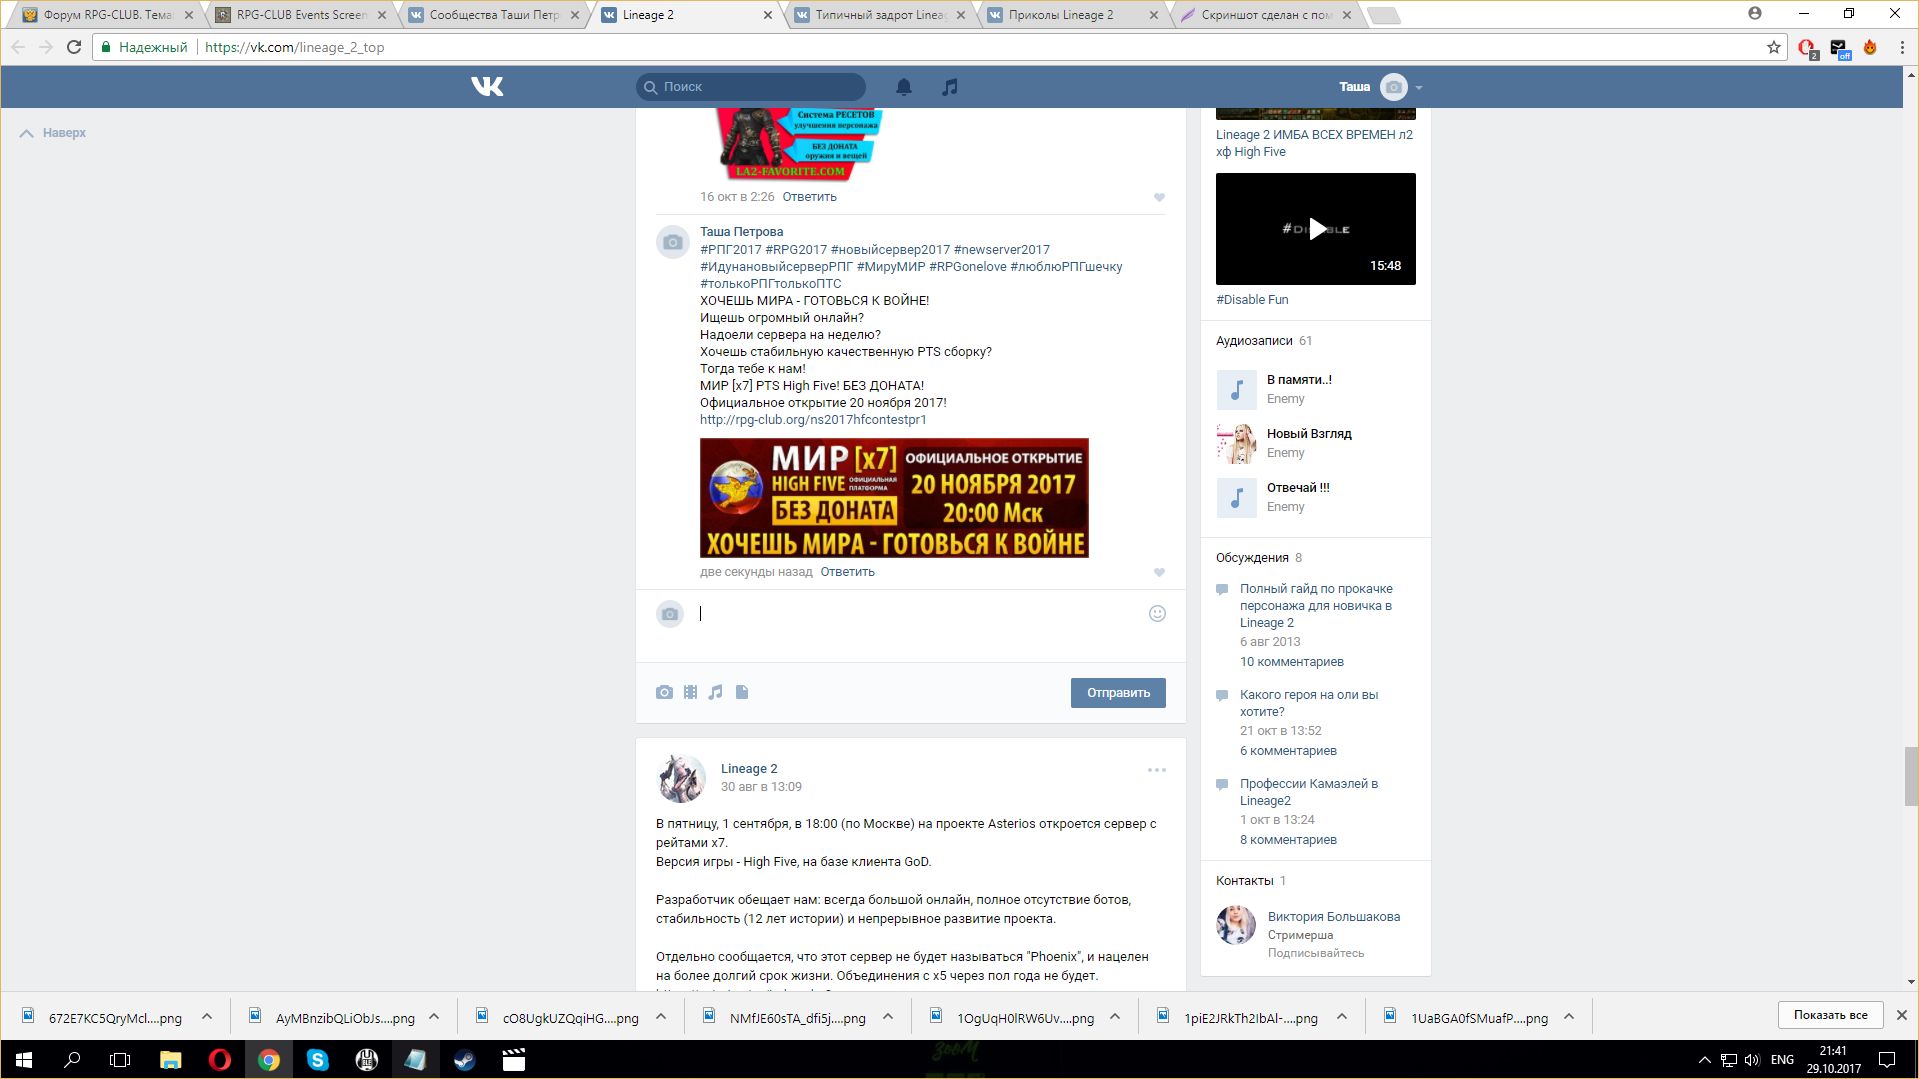The image size is (1919, 1079).
Task: Attach an audio track to the comment
Action: tap(716, 692)
